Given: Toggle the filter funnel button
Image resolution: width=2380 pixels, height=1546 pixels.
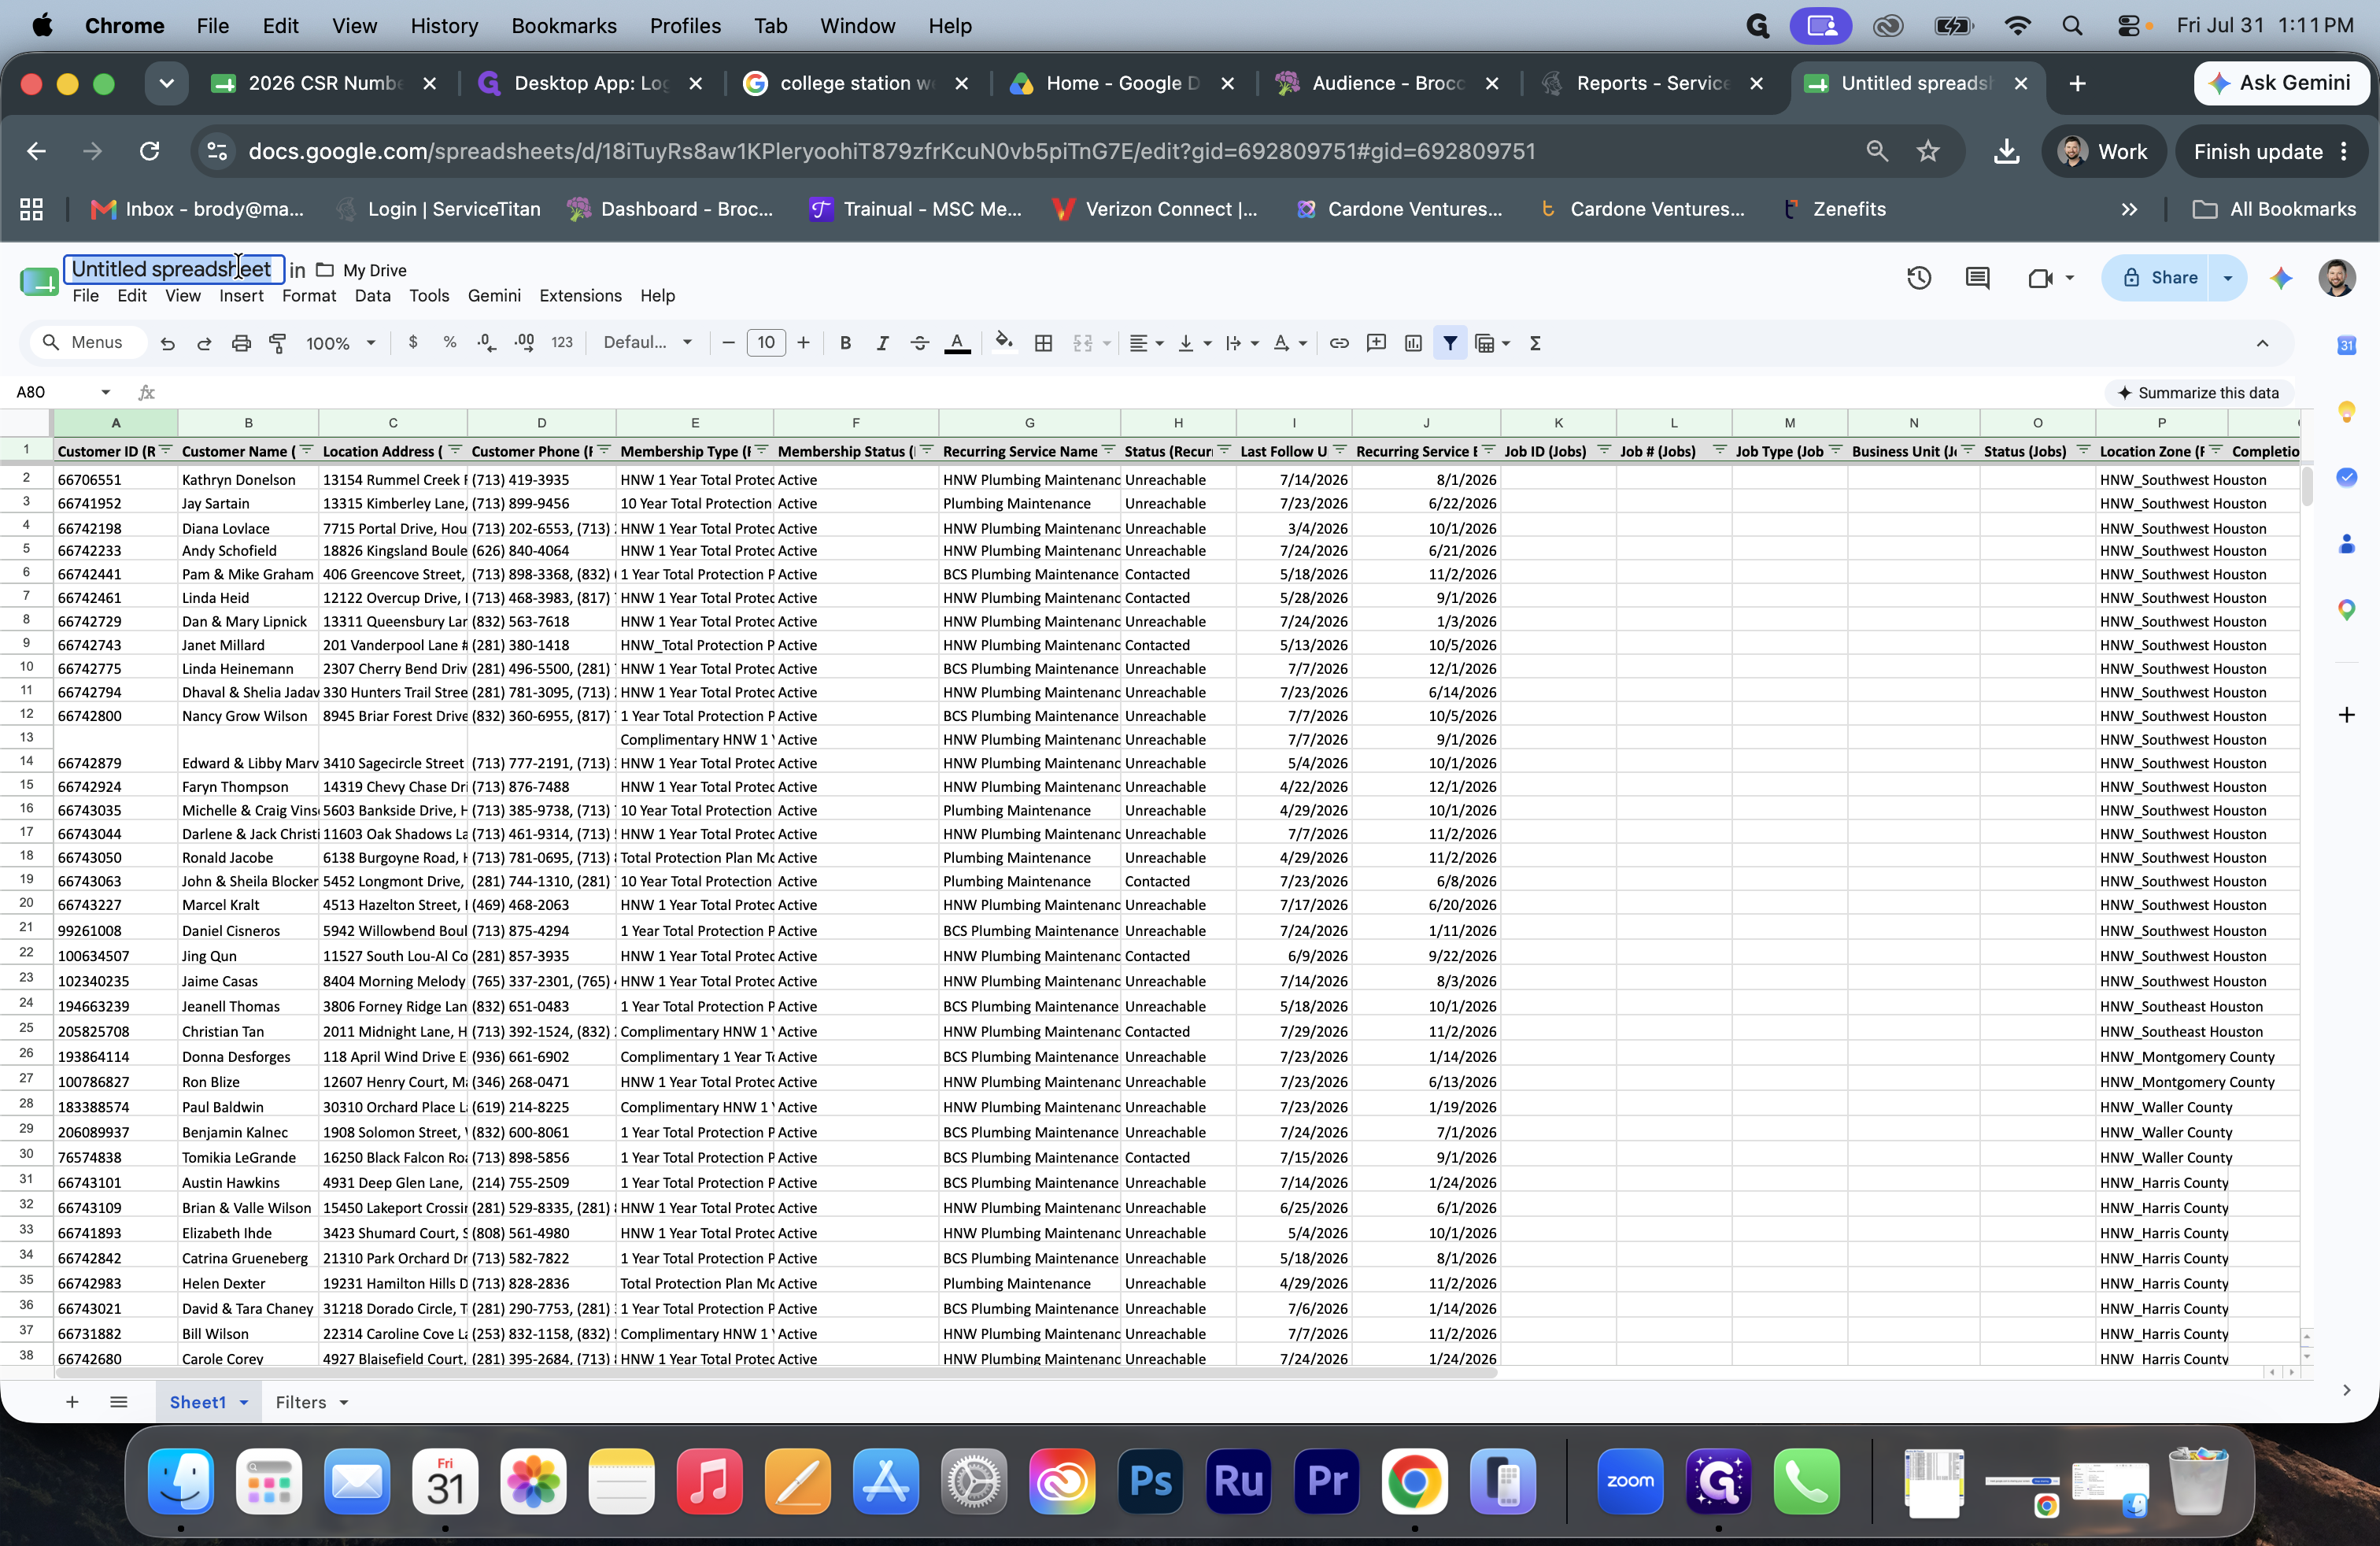Looking at the screenshot, I should 1450,343.
